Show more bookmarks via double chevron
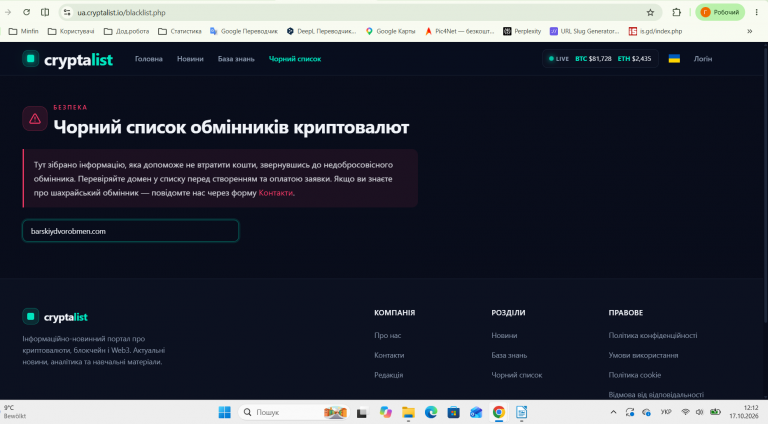This screenshot has height=424, width=768. click(x=749, y=31)
